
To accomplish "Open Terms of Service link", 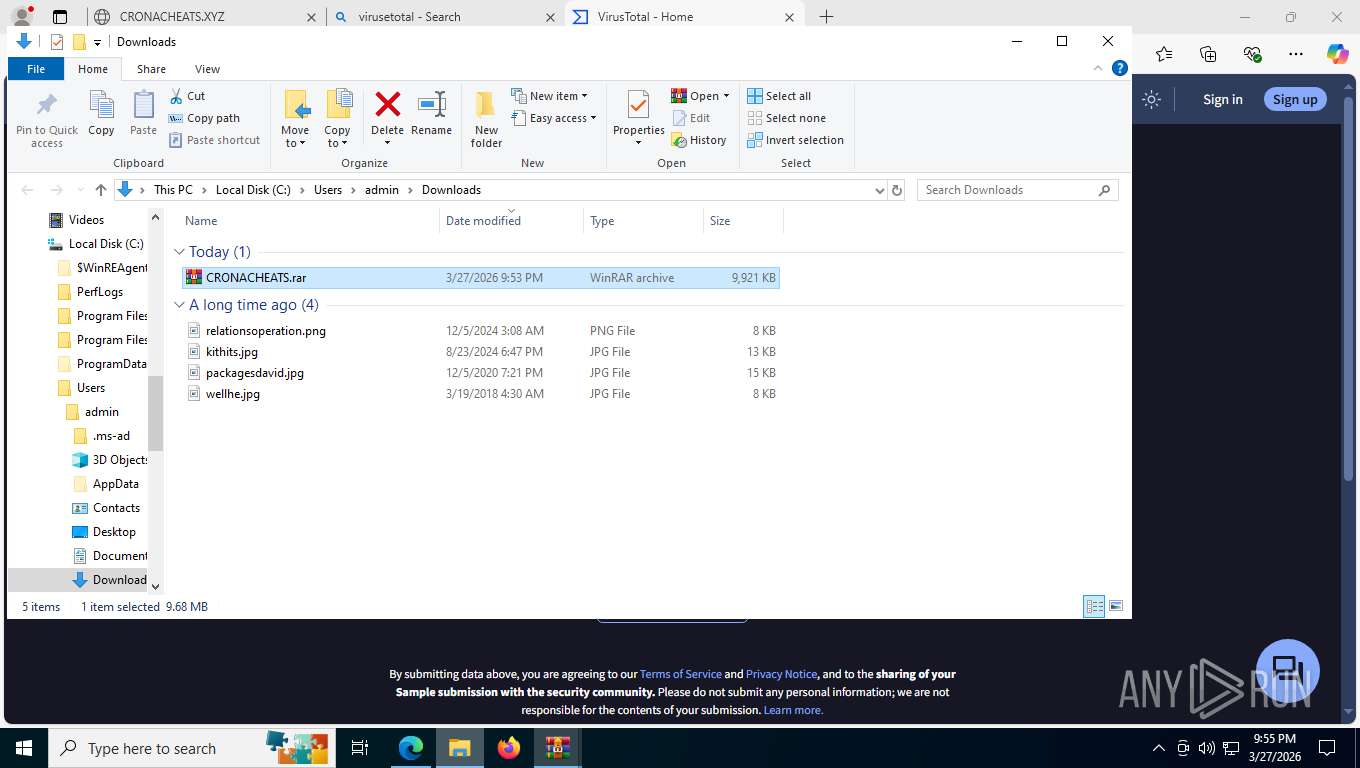I will pyautogui.click(x=680, y=674).
